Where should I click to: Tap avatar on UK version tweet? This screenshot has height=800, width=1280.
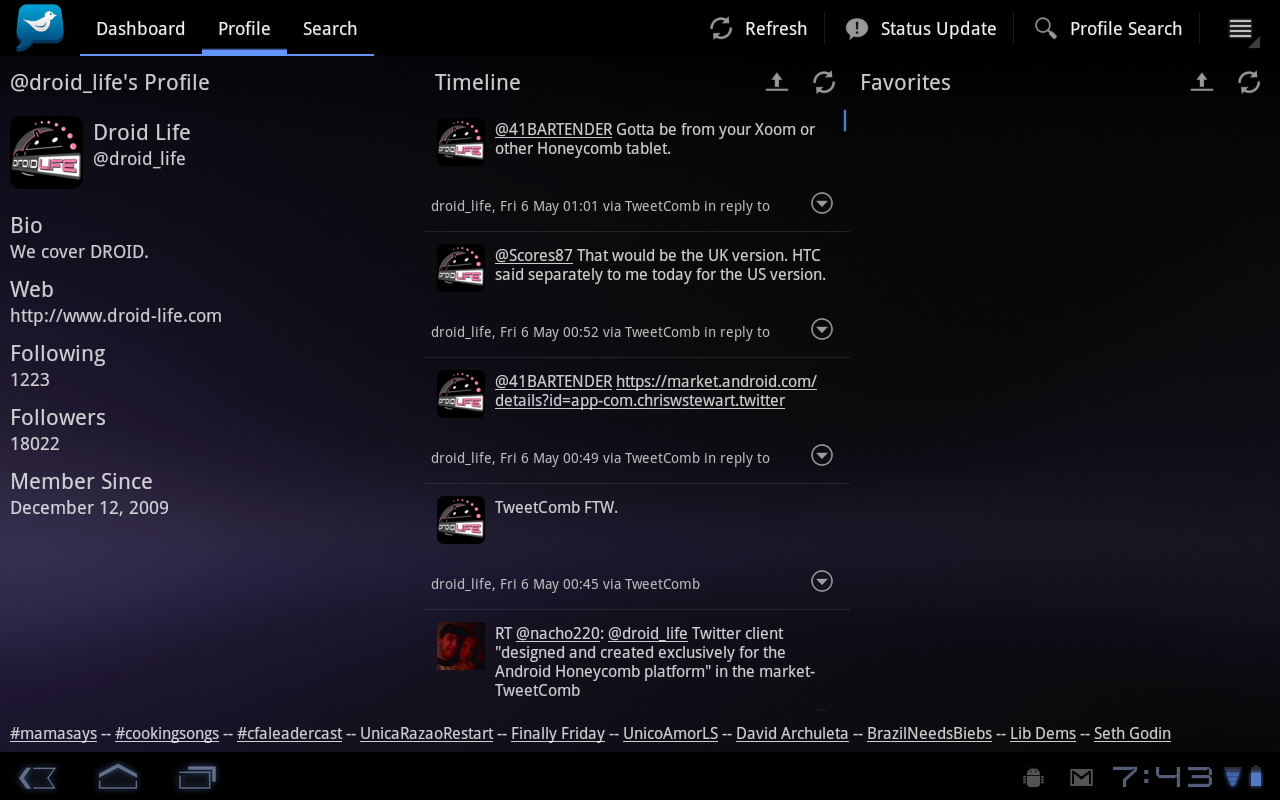tap(461, 268)
